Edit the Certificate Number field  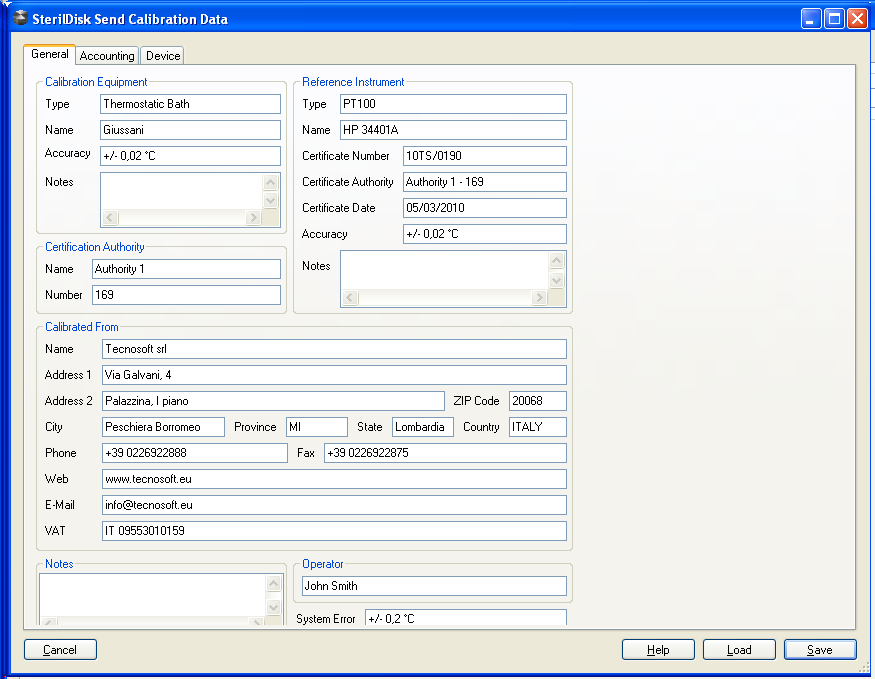485,156
